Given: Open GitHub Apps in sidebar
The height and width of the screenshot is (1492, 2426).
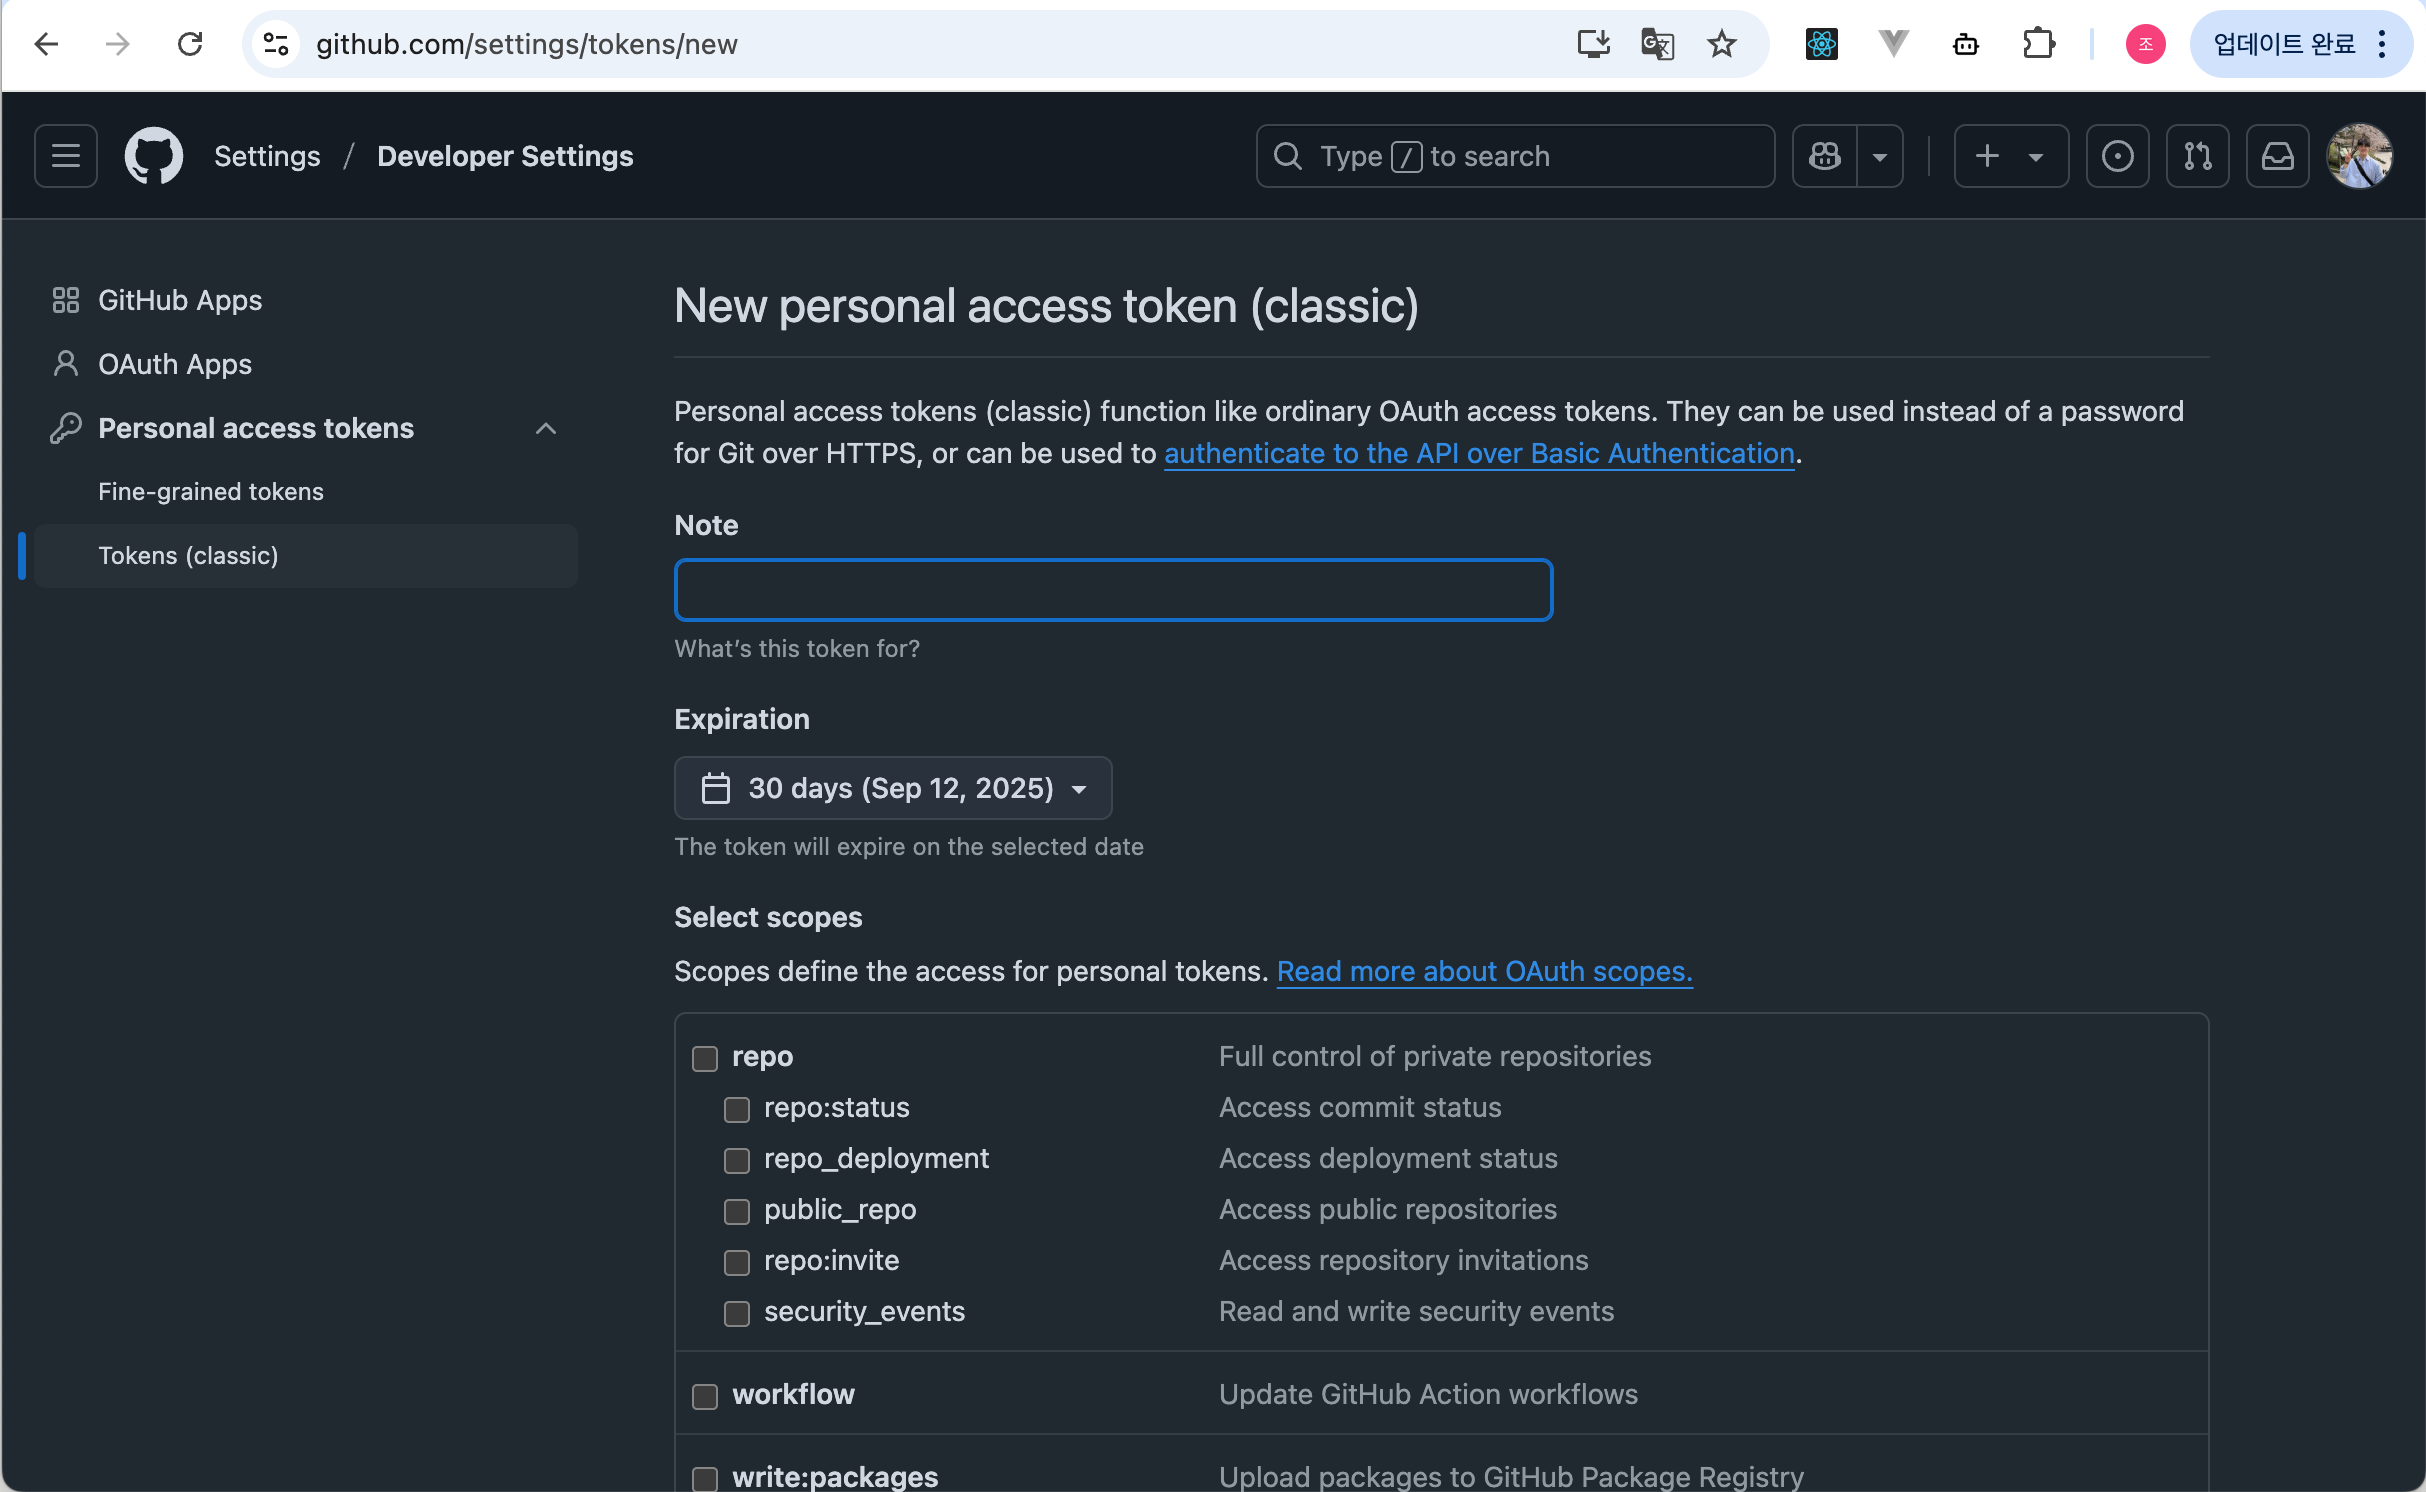Looking at the screenshot, I should tap(180, 300).
